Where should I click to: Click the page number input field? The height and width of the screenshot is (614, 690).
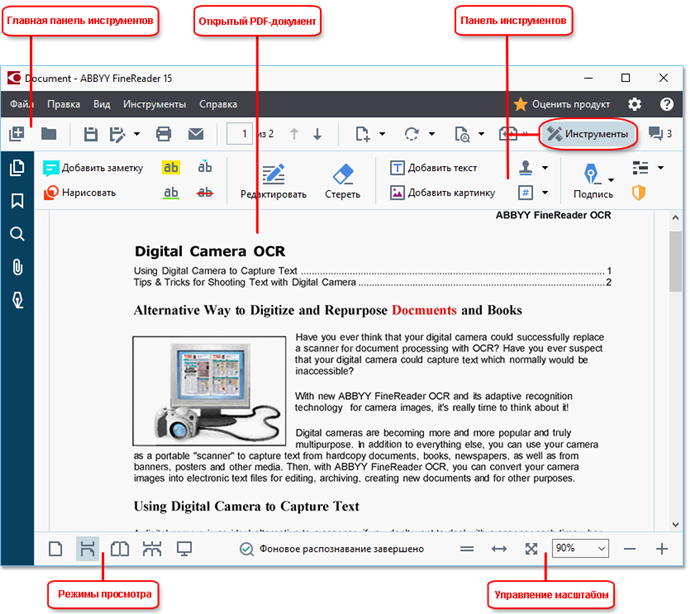[239, 133]
